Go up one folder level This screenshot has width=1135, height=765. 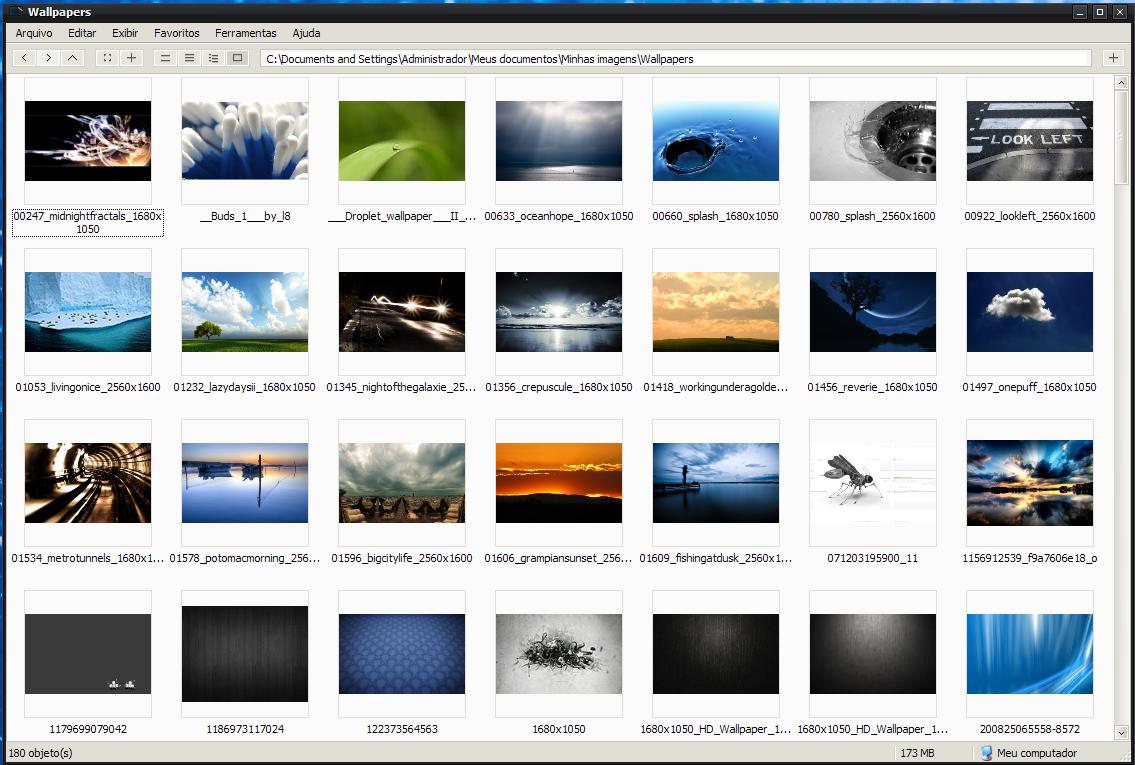click(73, 58)
